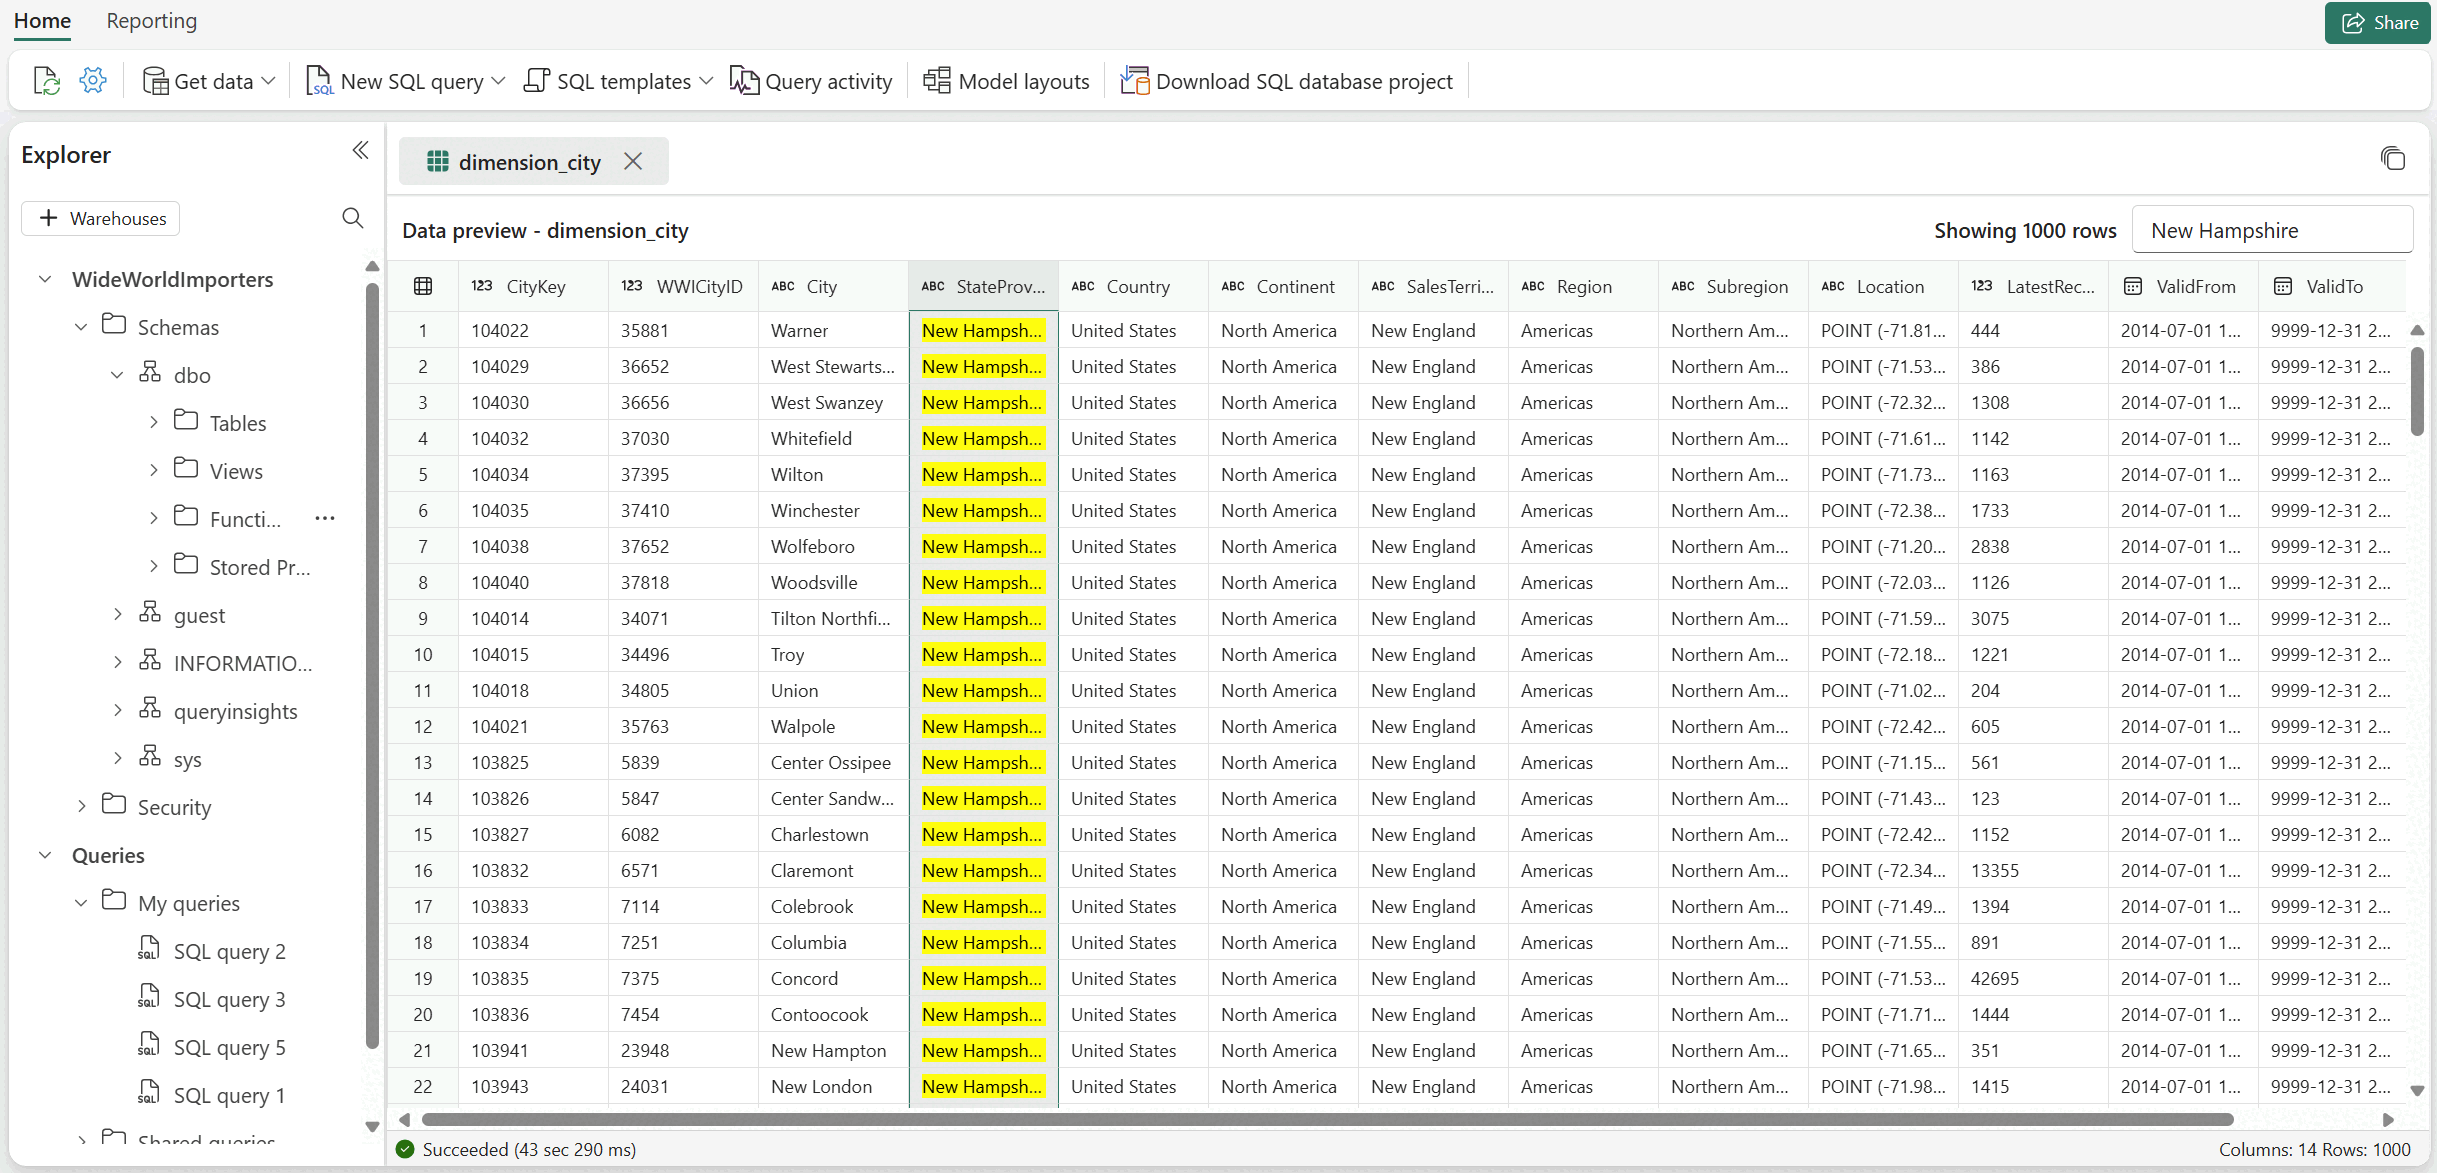Click the add Warehouses button
The image size is (2437, 1173).
(101, 218)
